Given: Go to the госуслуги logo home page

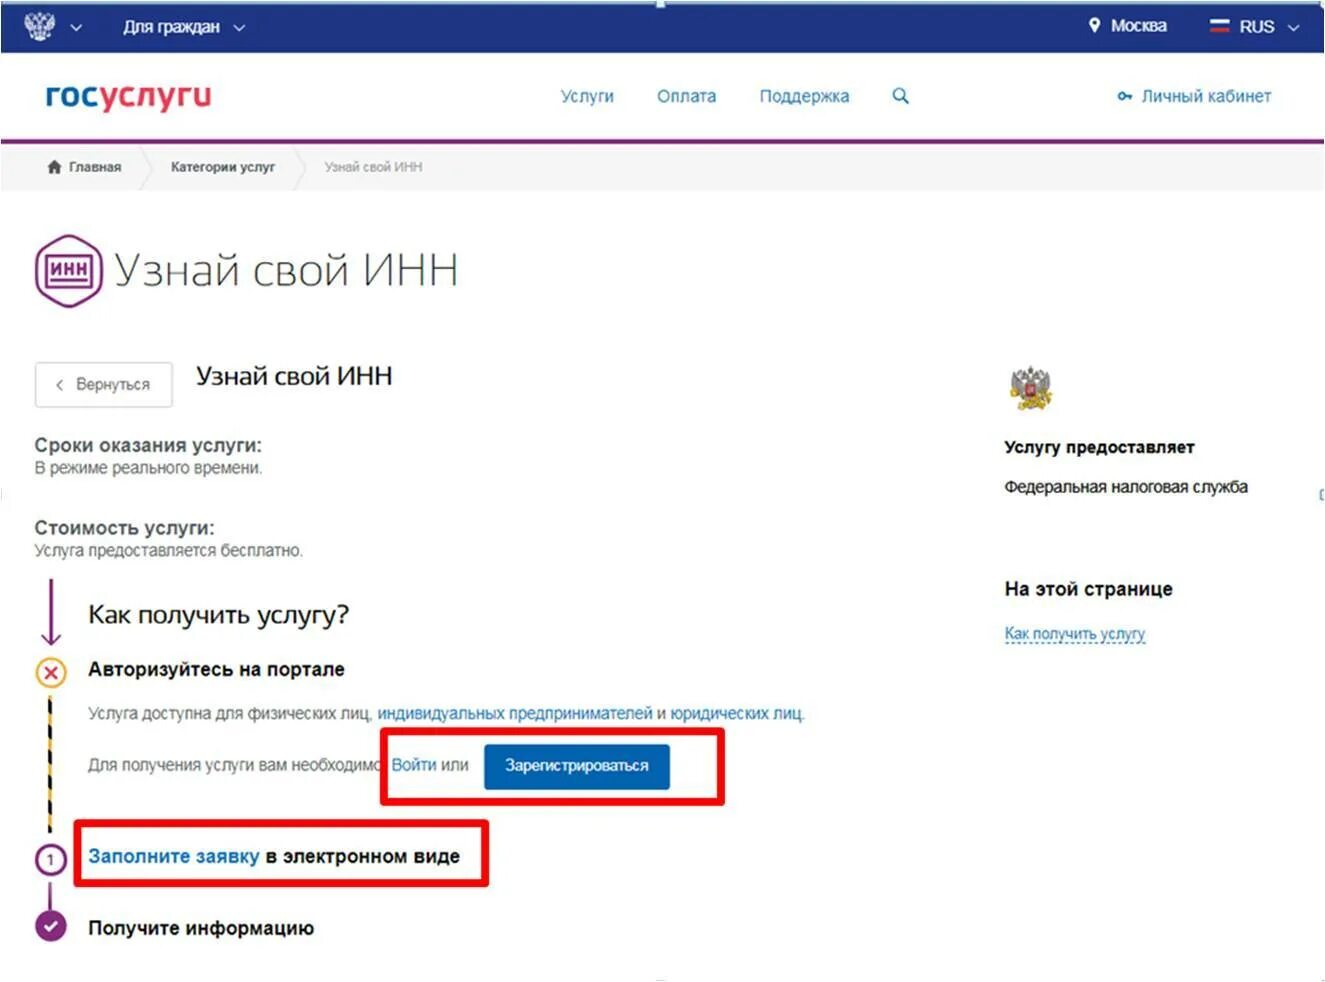Looking at the screenshot, I should pyautogui.click(x=129, y=96).
